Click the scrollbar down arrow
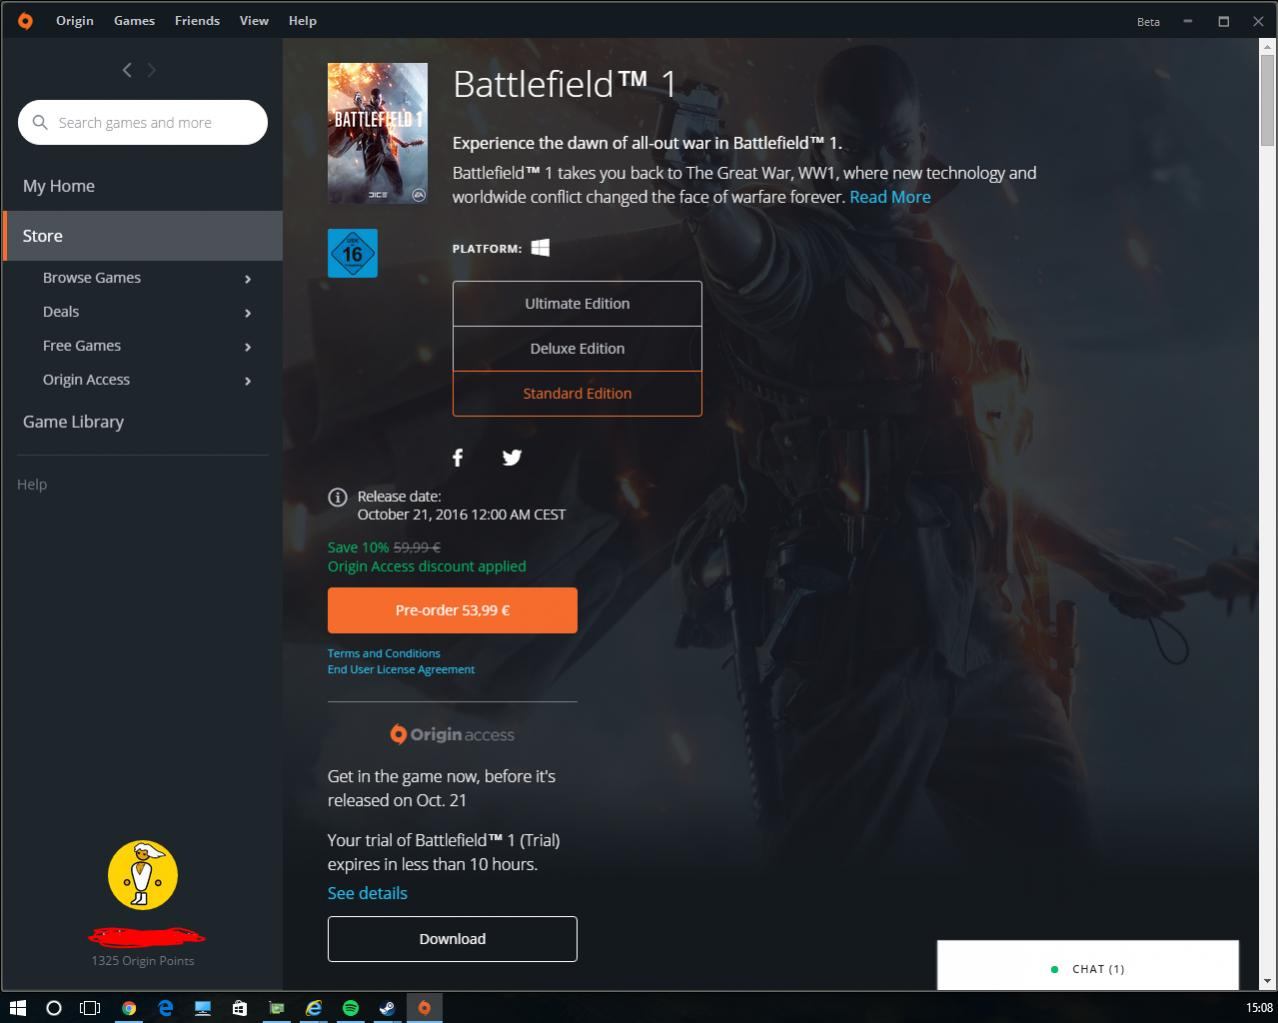The height and width of the screenshot is (1023, 1278). pos(1268,982)
